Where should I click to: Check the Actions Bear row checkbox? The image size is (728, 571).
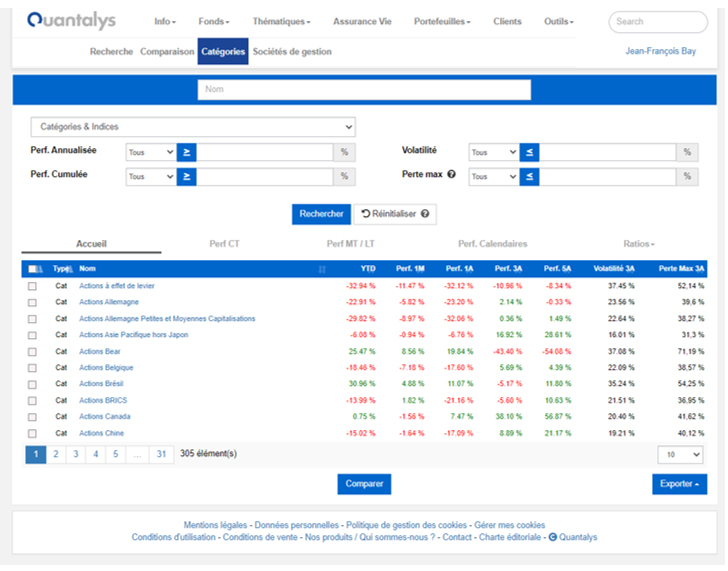click(x=32, y=352)
